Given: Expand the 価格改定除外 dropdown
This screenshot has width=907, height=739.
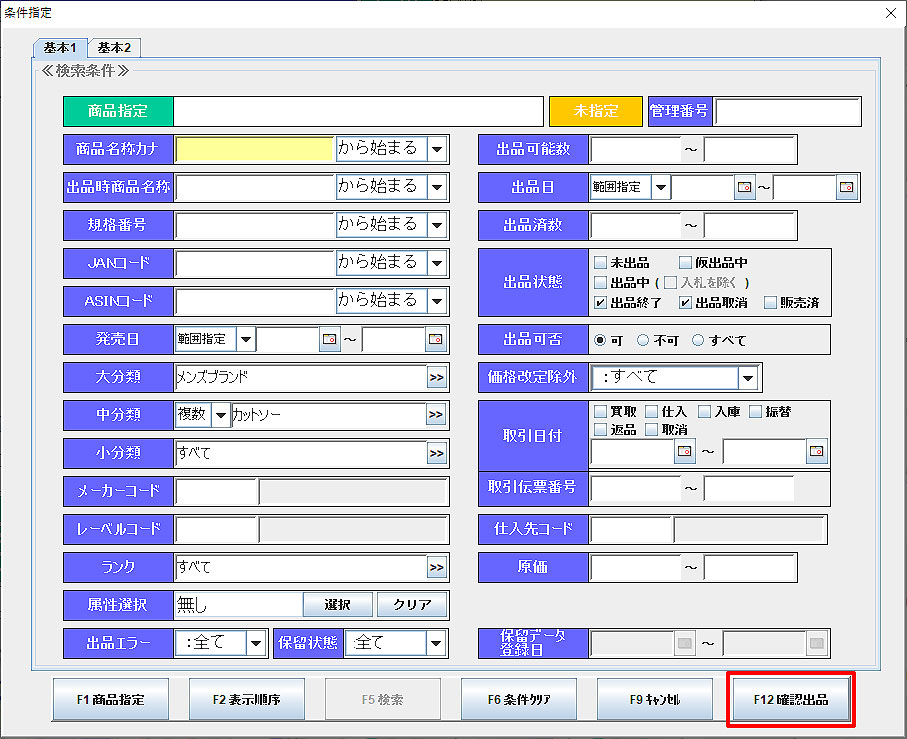Looking at the screenshot, I should (x=748, y=378).
